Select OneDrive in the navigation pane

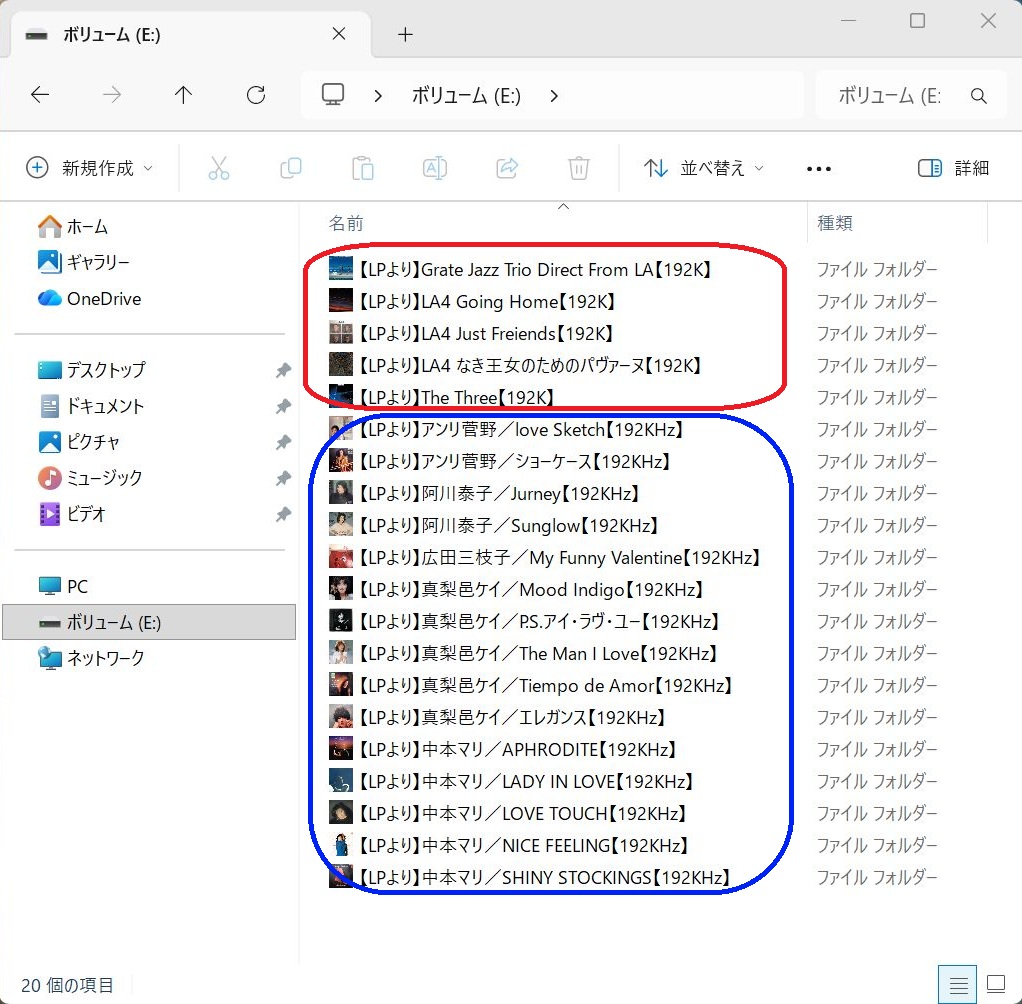coord(103,298)
